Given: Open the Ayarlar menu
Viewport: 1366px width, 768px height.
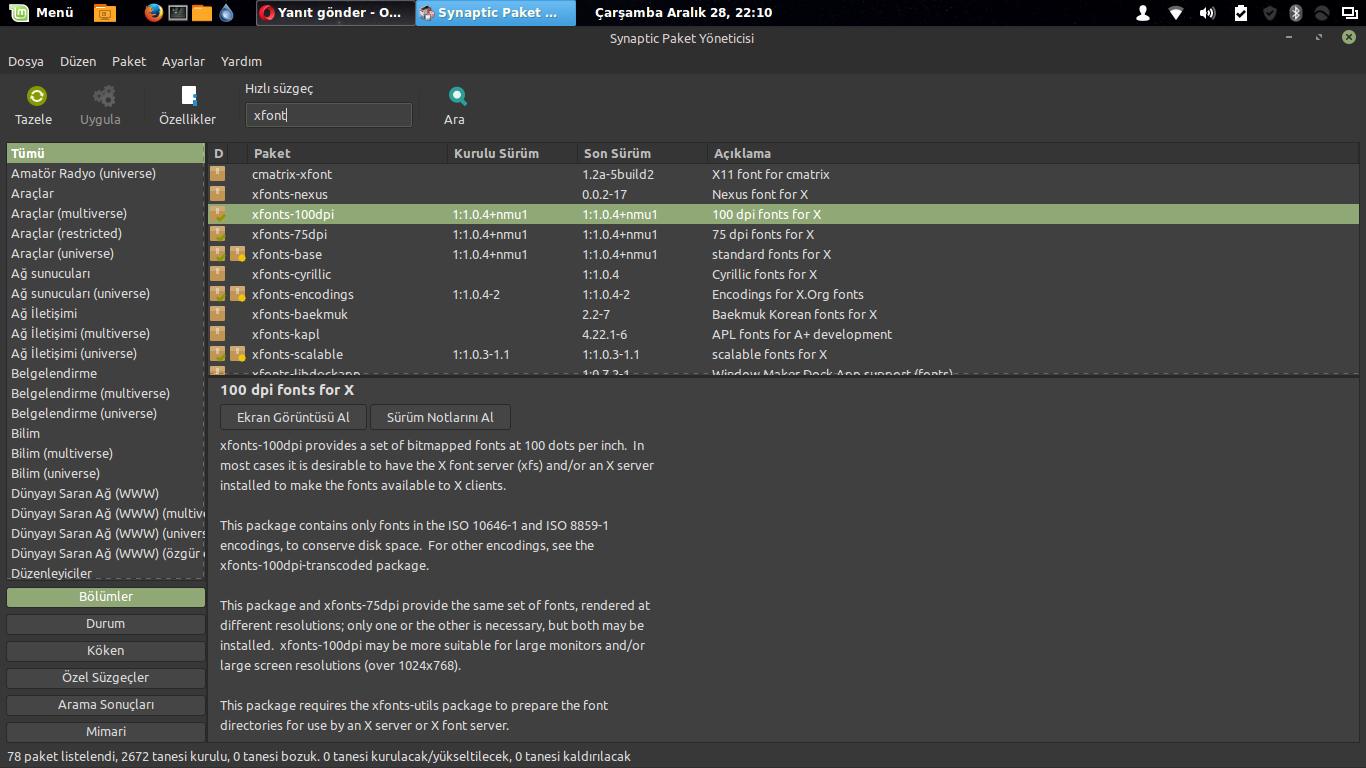Looking at the screenshot, I should [x=183, y=61].
